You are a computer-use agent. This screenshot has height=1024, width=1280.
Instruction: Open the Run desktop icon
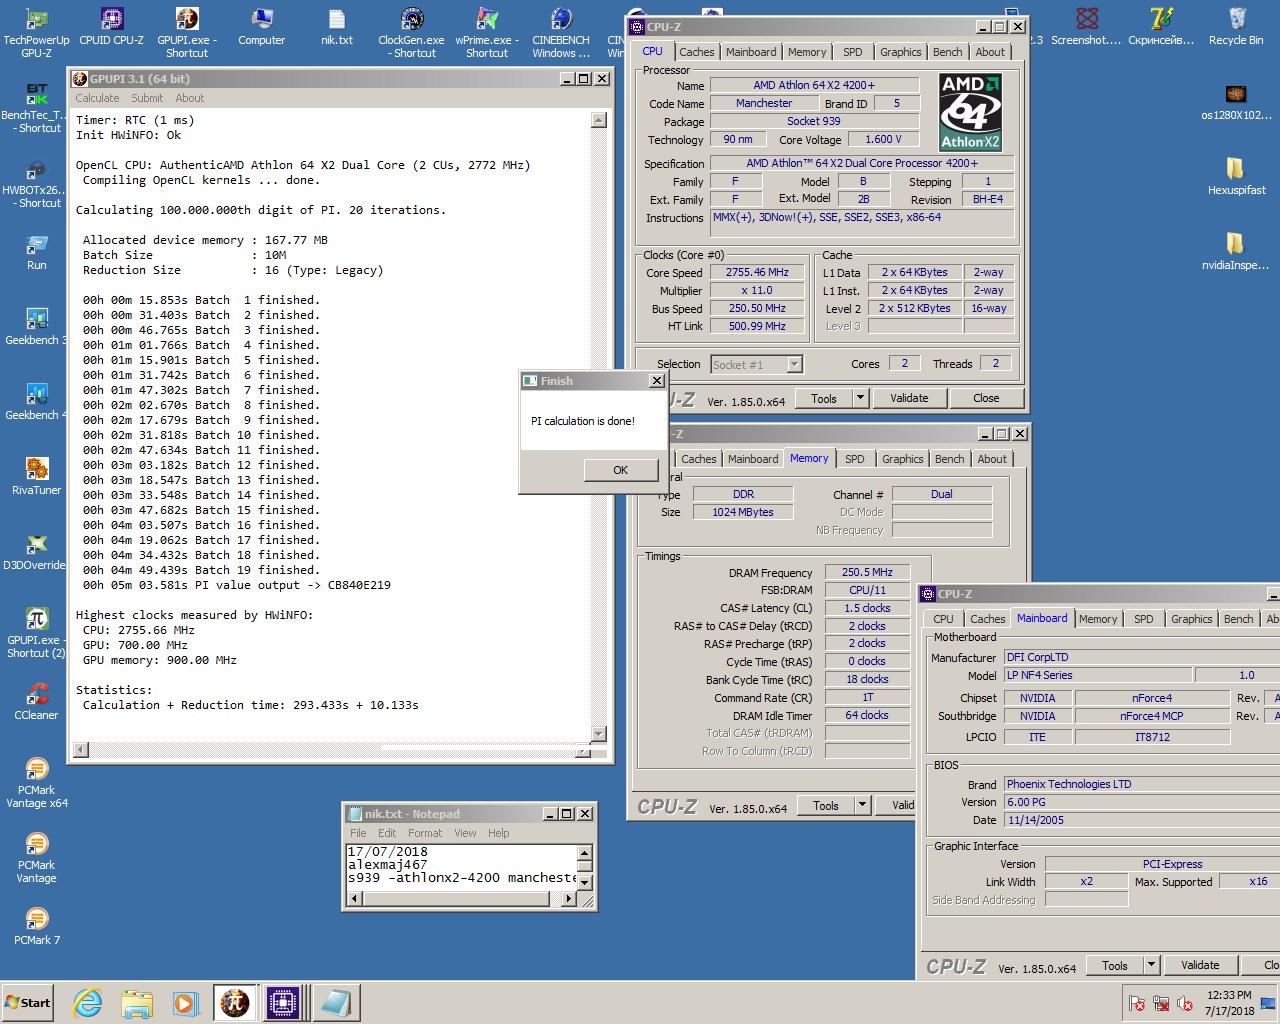click(37, 252)
